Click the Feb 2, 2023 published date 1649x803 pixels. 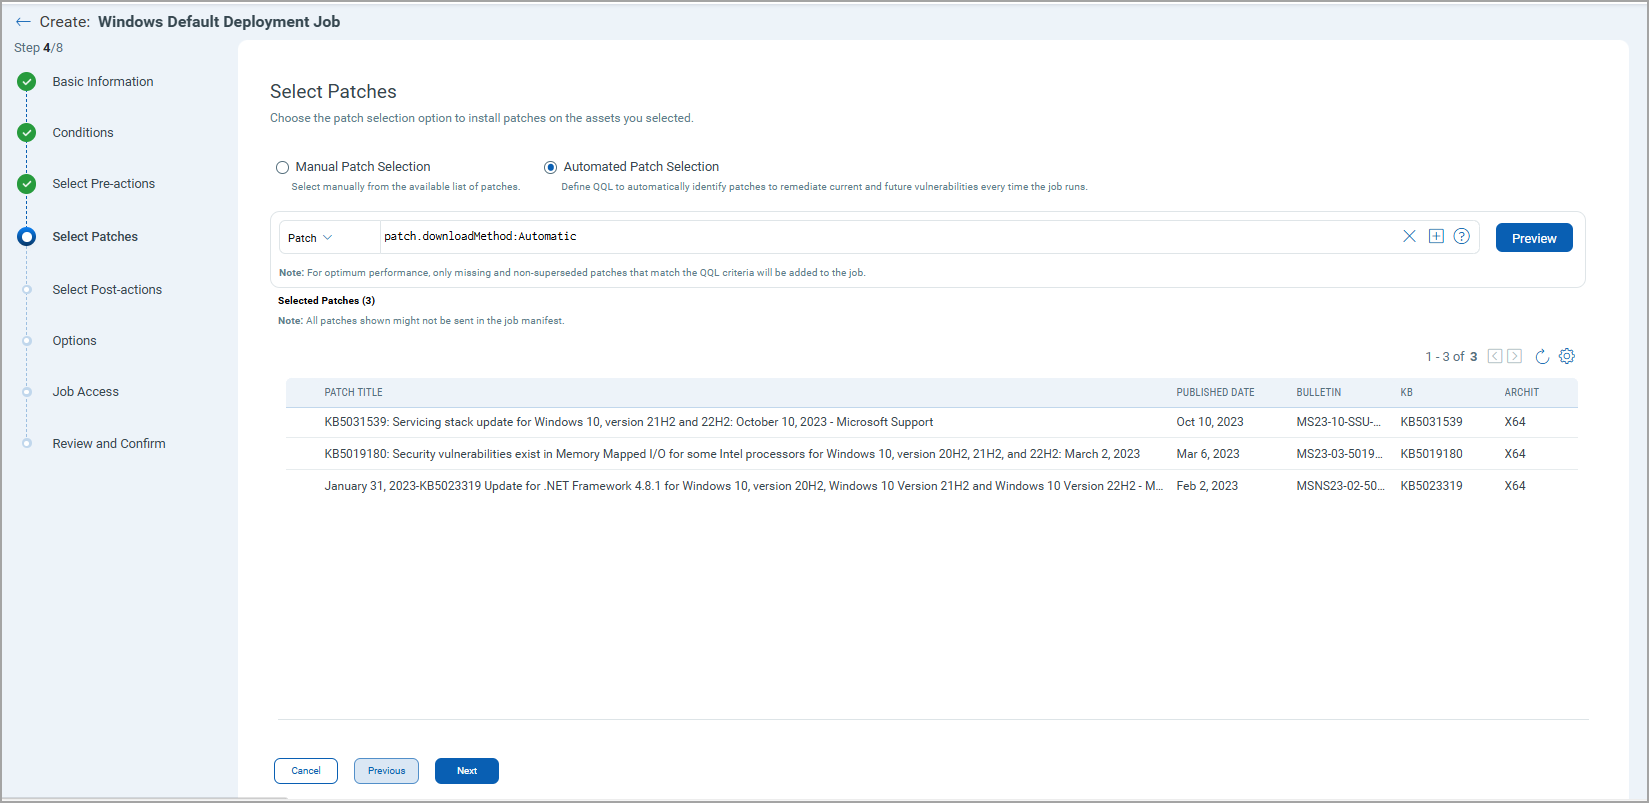pos(1207,486)
